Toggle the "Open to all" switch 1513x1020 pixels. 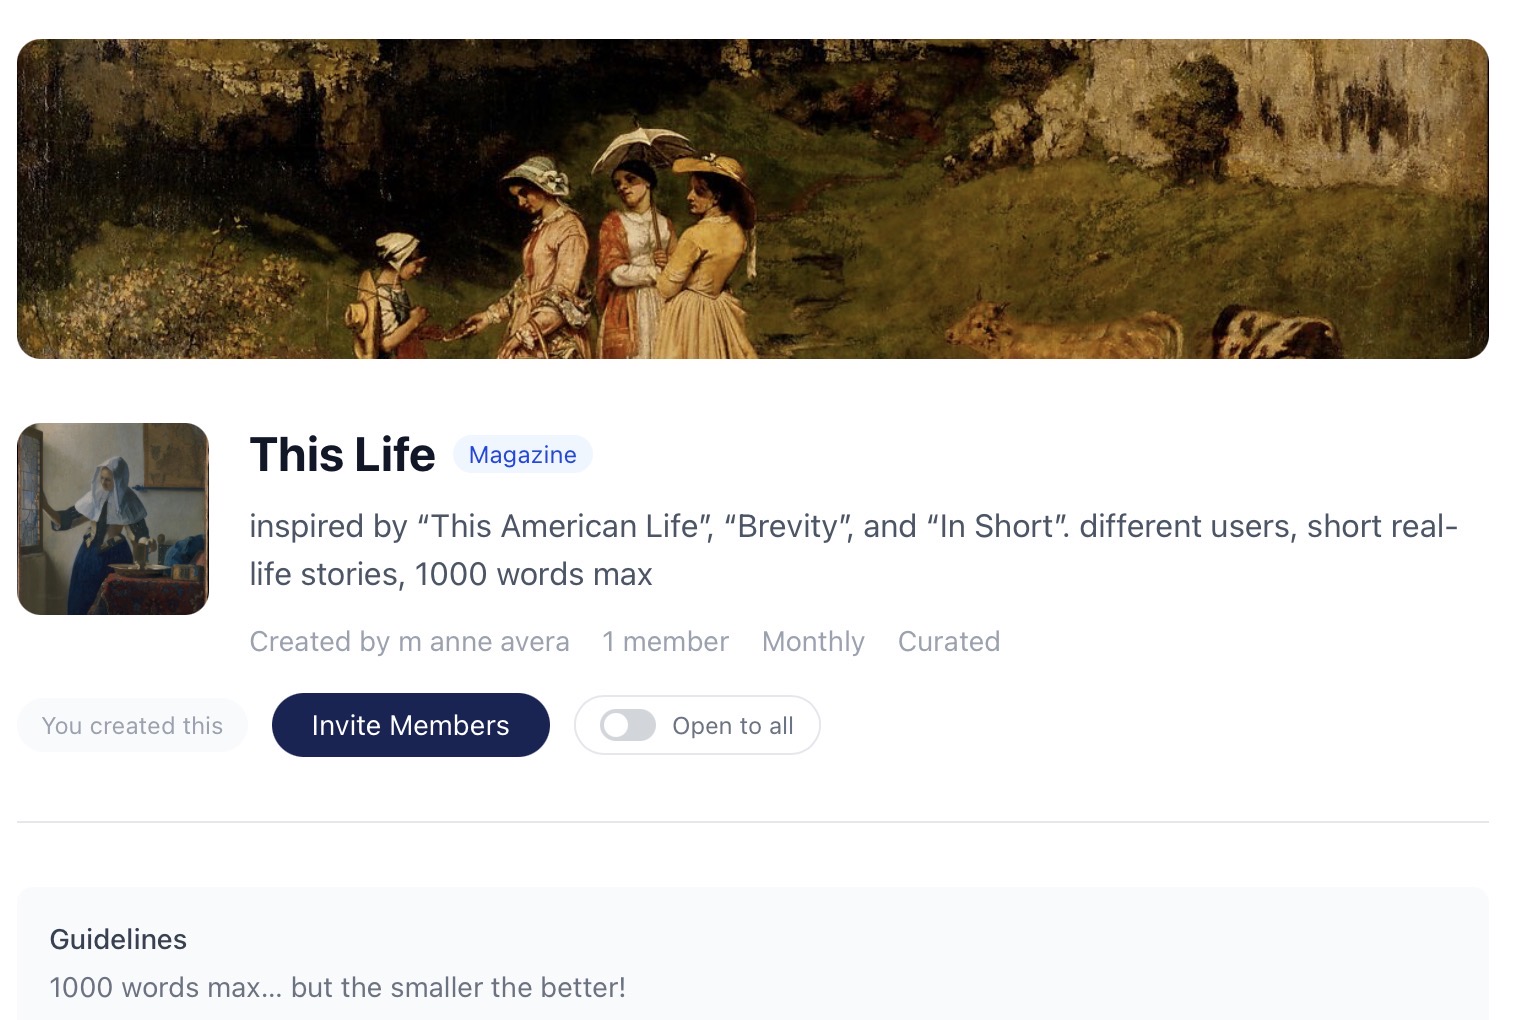click(x=628, y=725)
